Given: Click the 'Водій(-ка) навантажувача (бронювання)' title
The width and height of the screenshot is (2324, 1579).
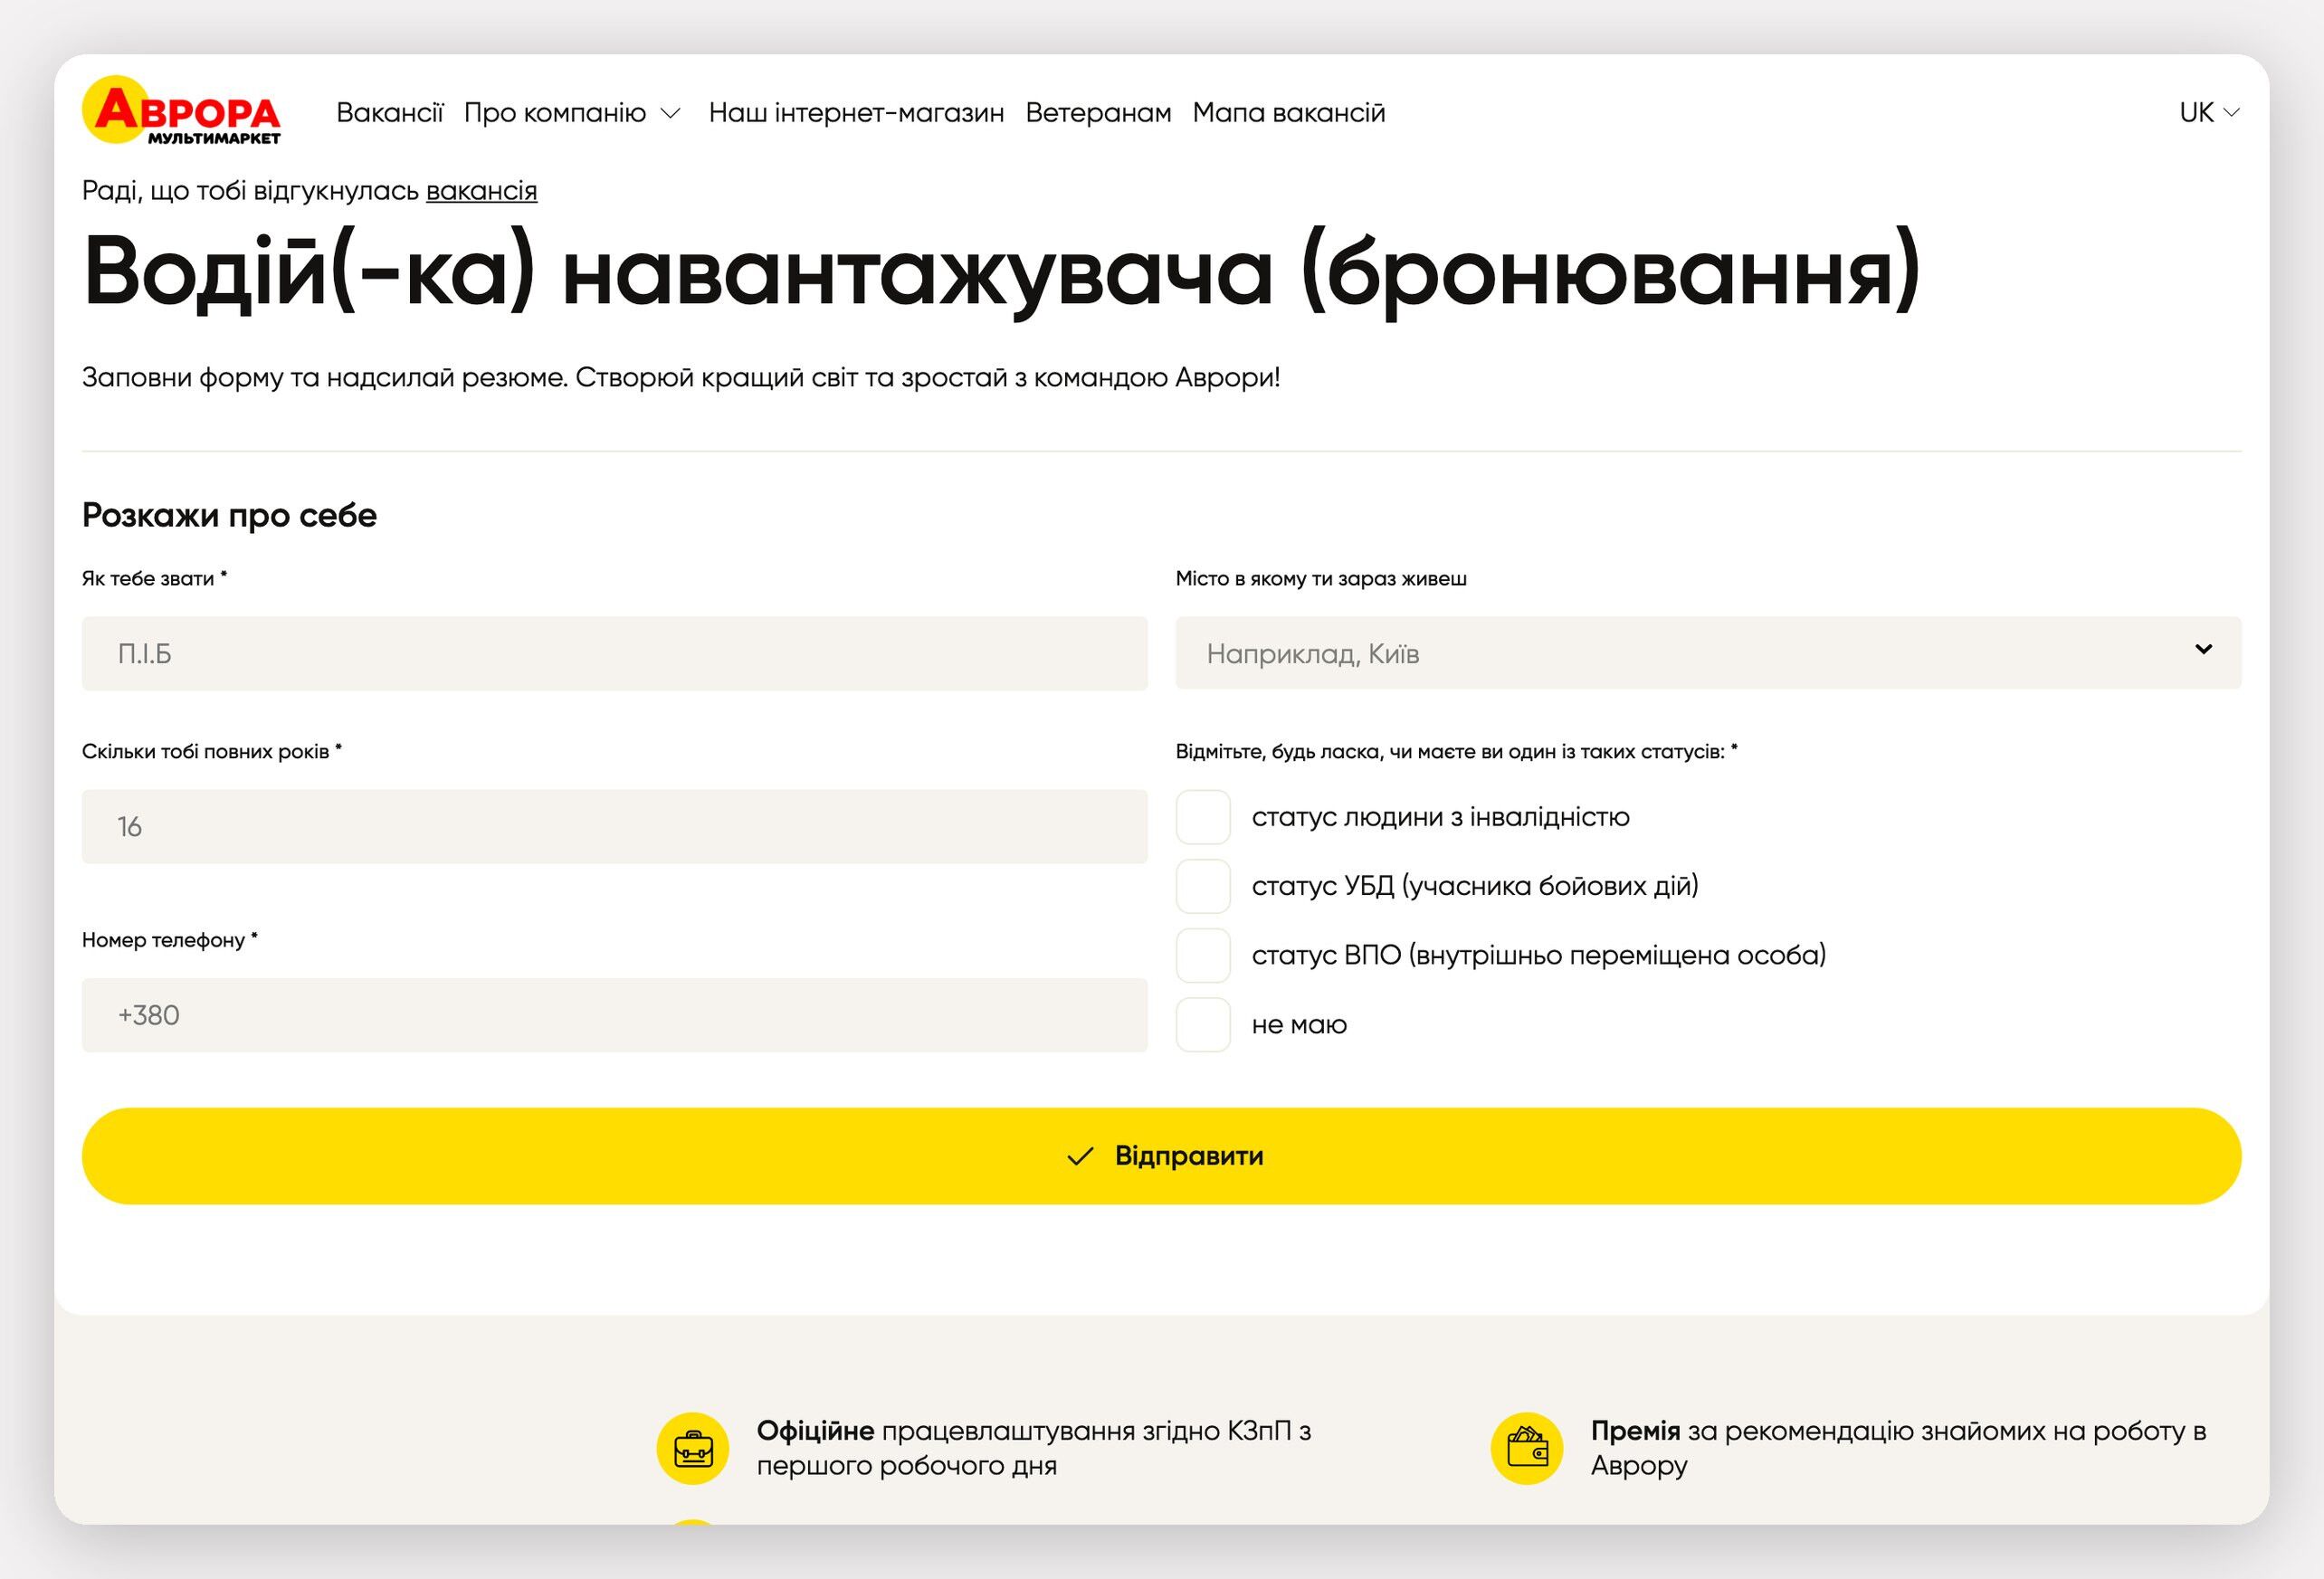Looking at the screenshot, I should pyautogui.click(x=1001, y=272).
